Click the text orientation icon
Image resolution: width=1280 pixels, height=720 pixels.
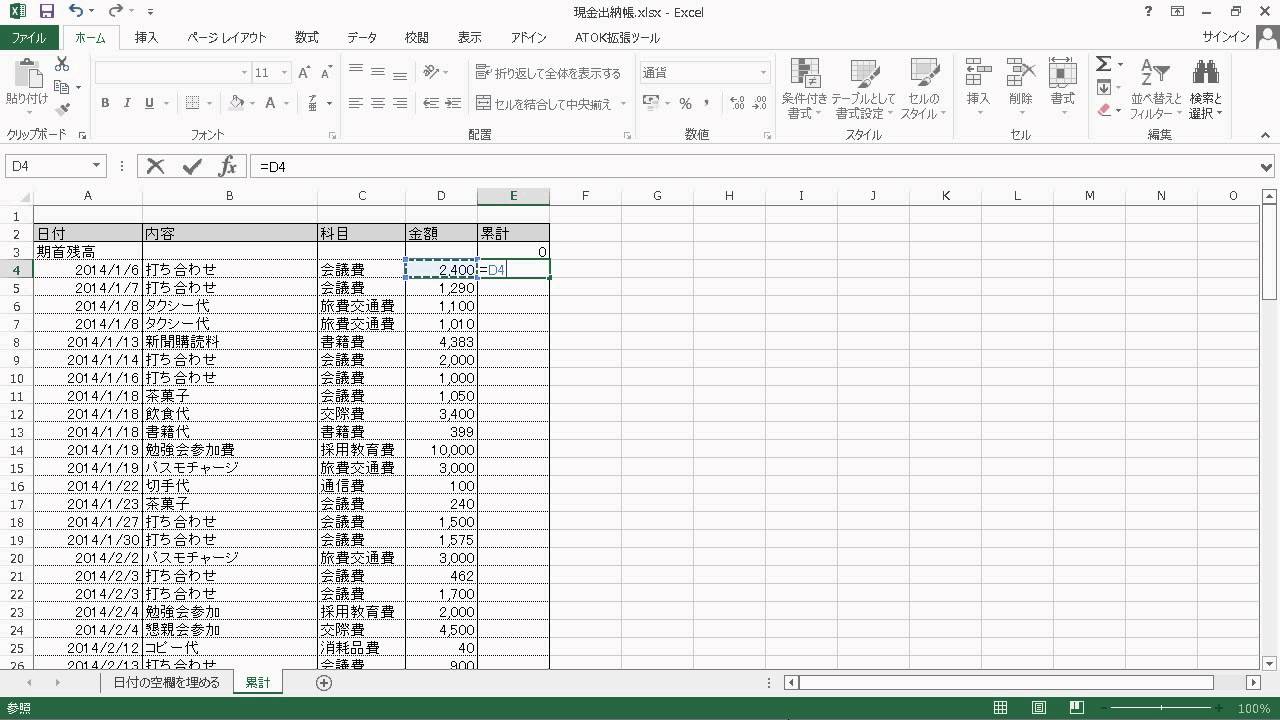(x=432, y=72)
